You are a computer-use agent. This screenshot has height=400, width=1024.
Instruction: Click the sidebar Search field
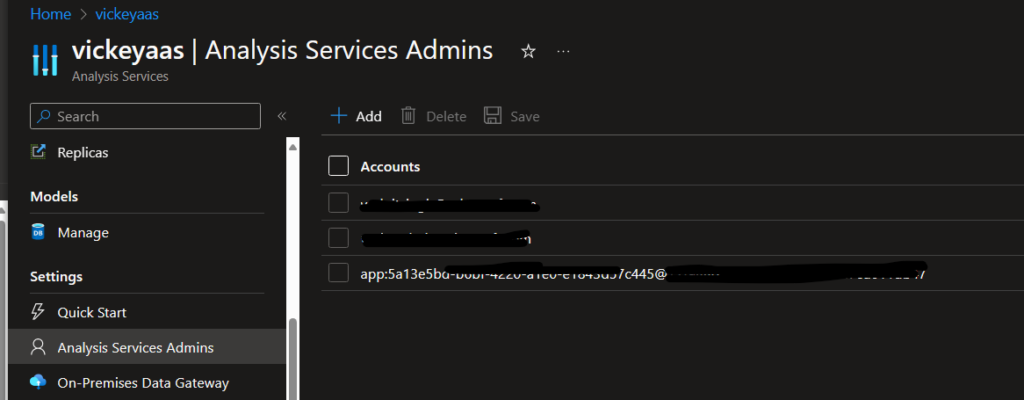pyautogui.click(x=145, y=116)
